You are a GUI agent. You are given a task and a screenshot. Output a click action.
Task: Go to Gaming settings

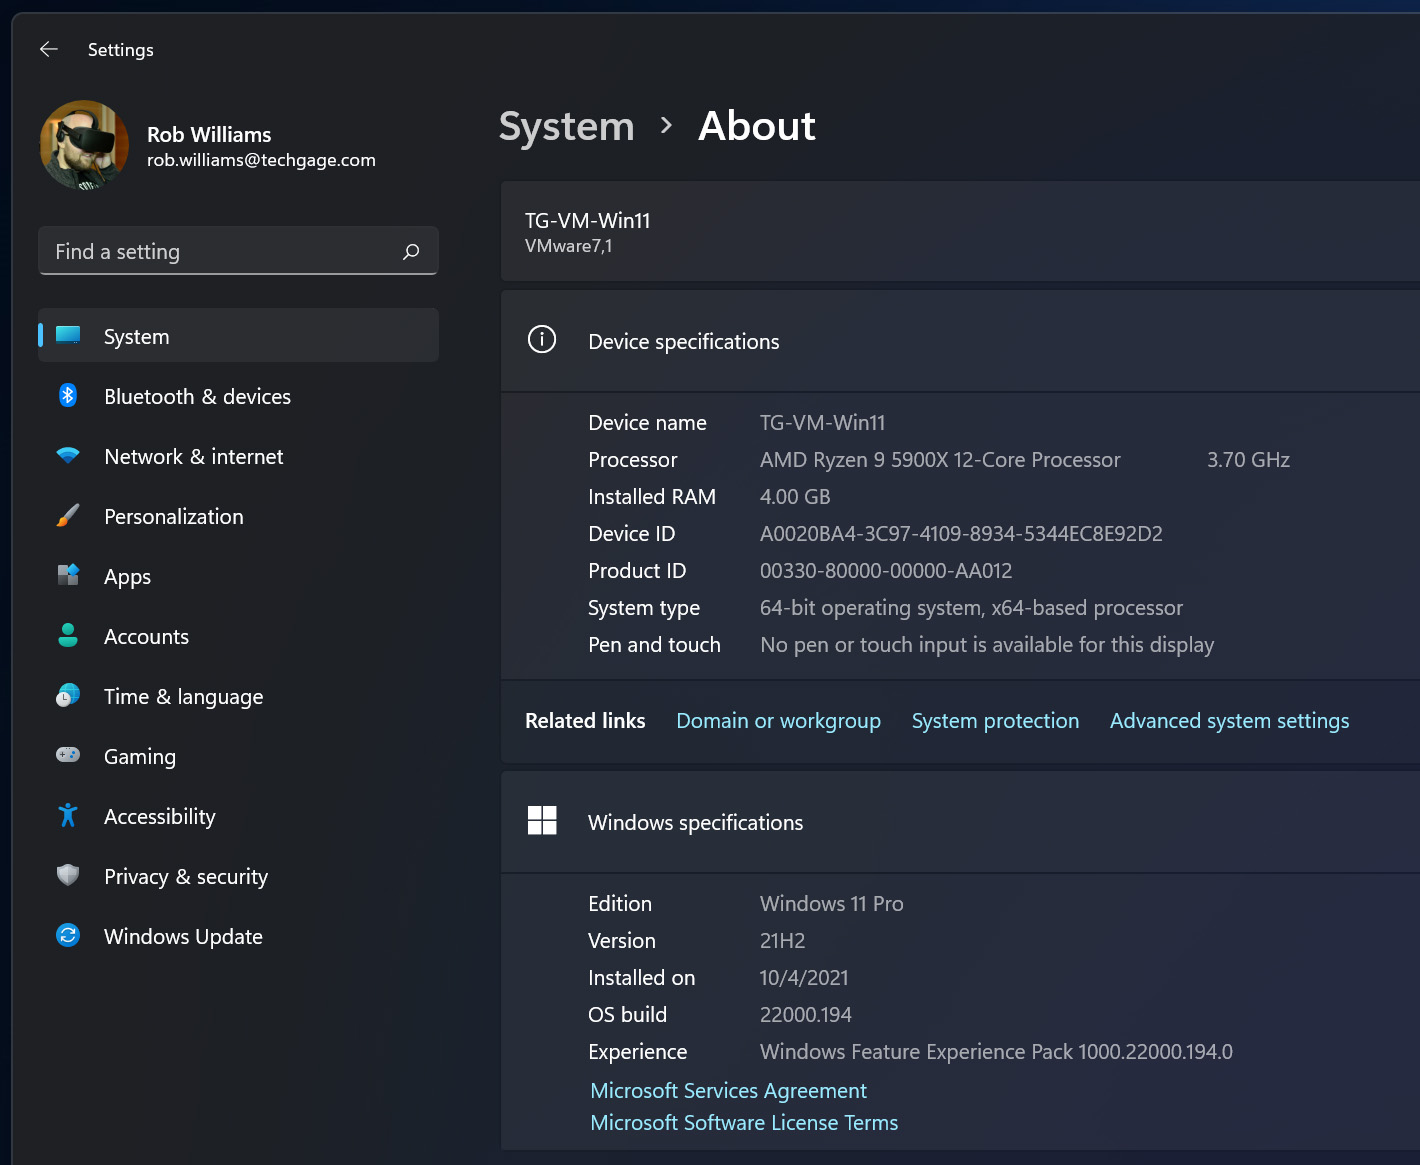pyautogui.click(x=238, y=756)
